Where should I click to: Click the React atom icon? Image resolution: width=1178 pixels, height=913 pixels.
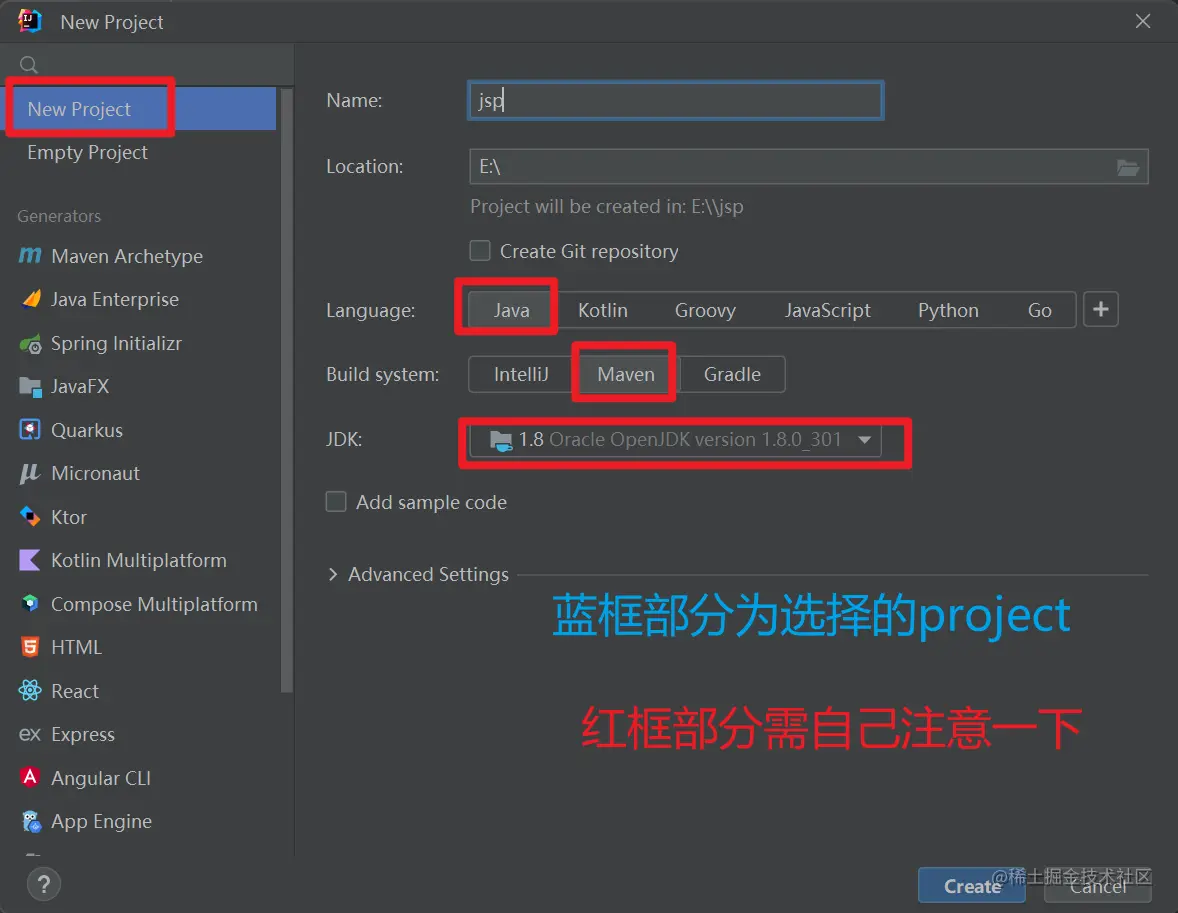click(x=30, y=691)
